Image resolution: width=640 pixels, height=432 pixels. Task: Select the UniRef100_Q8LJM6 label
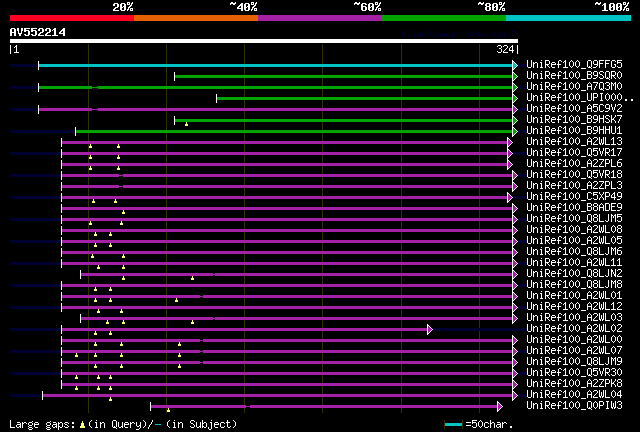click(x=574, y=252)
